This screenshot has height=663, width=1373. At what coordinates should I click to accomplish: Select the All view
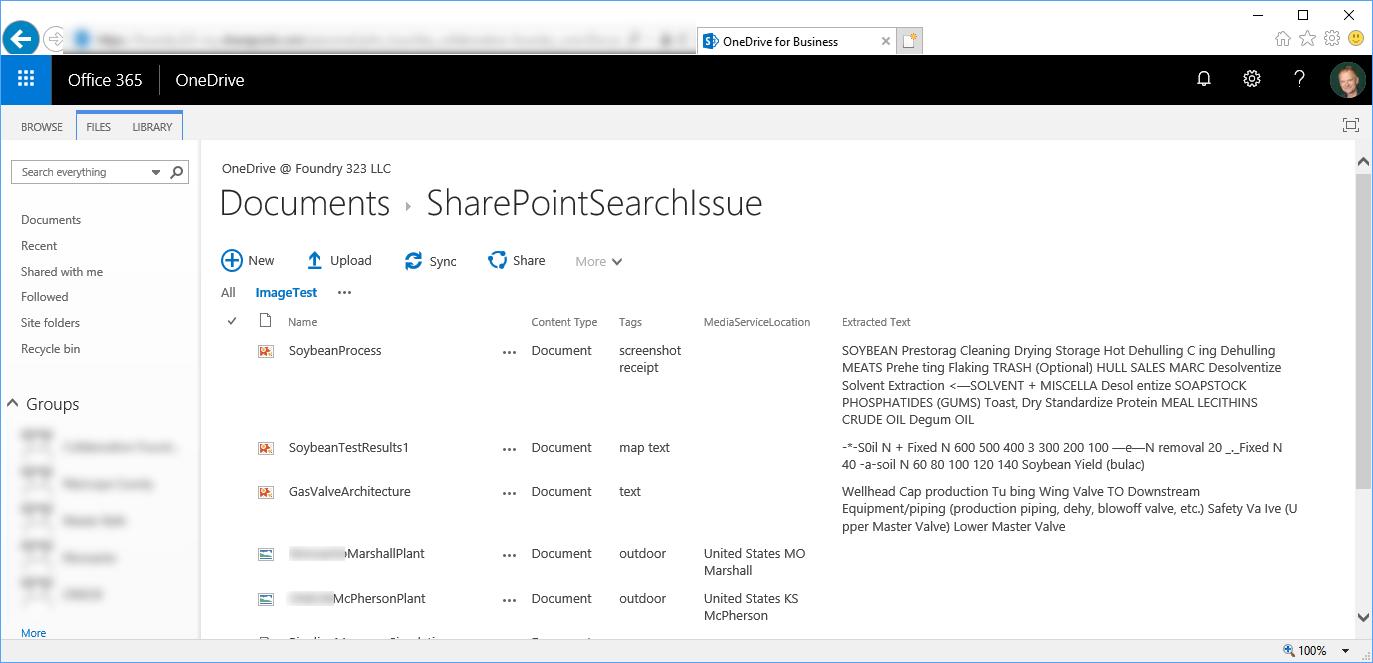coord(228,293)
